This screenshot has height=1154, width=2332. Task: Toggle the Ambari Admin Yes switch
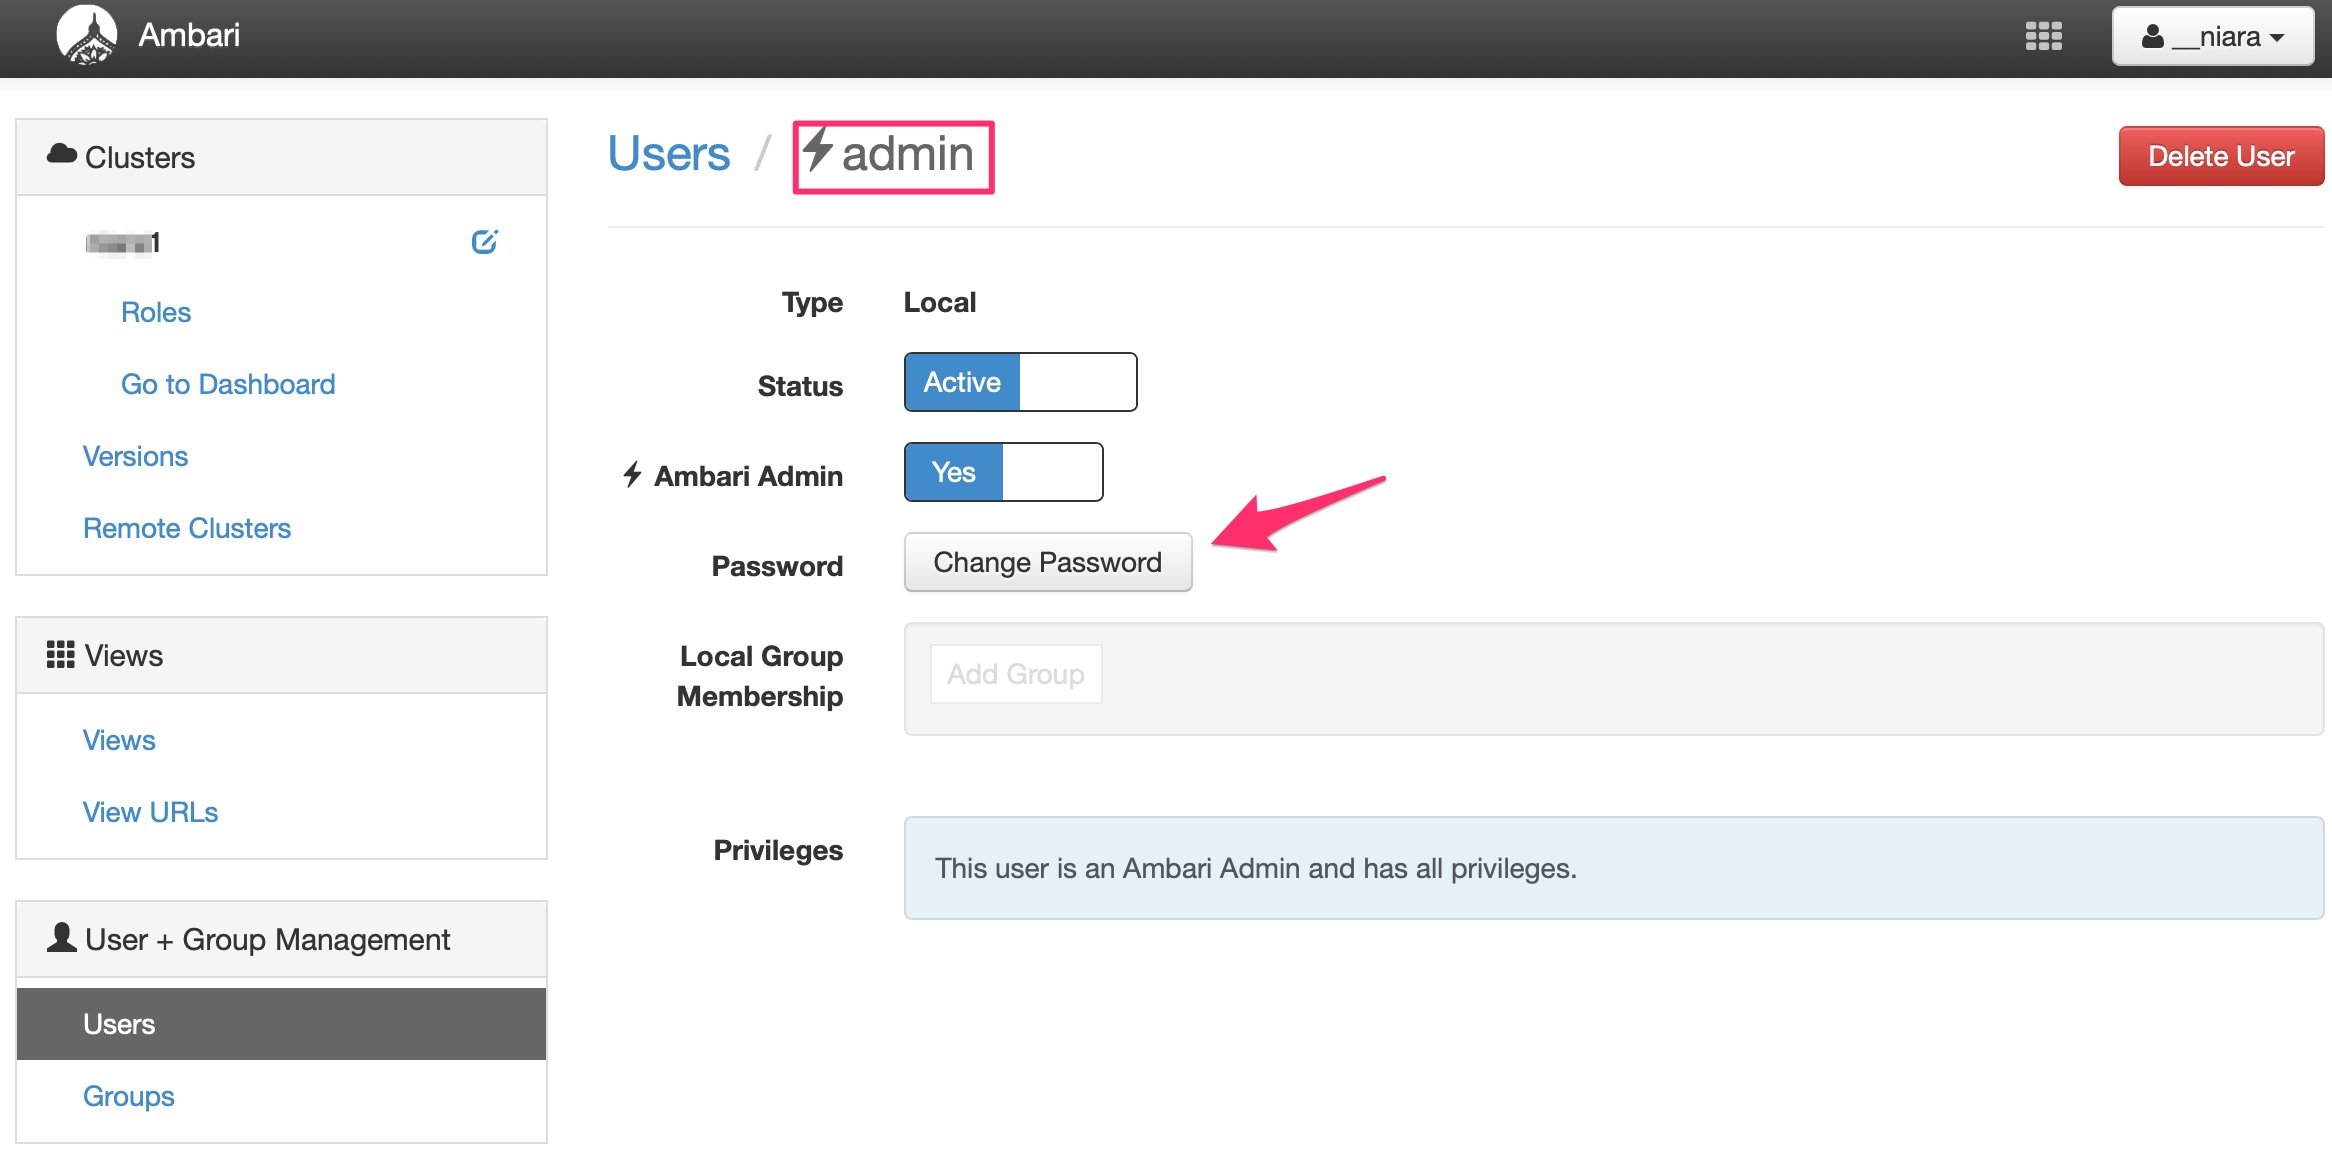[1003, 472]
